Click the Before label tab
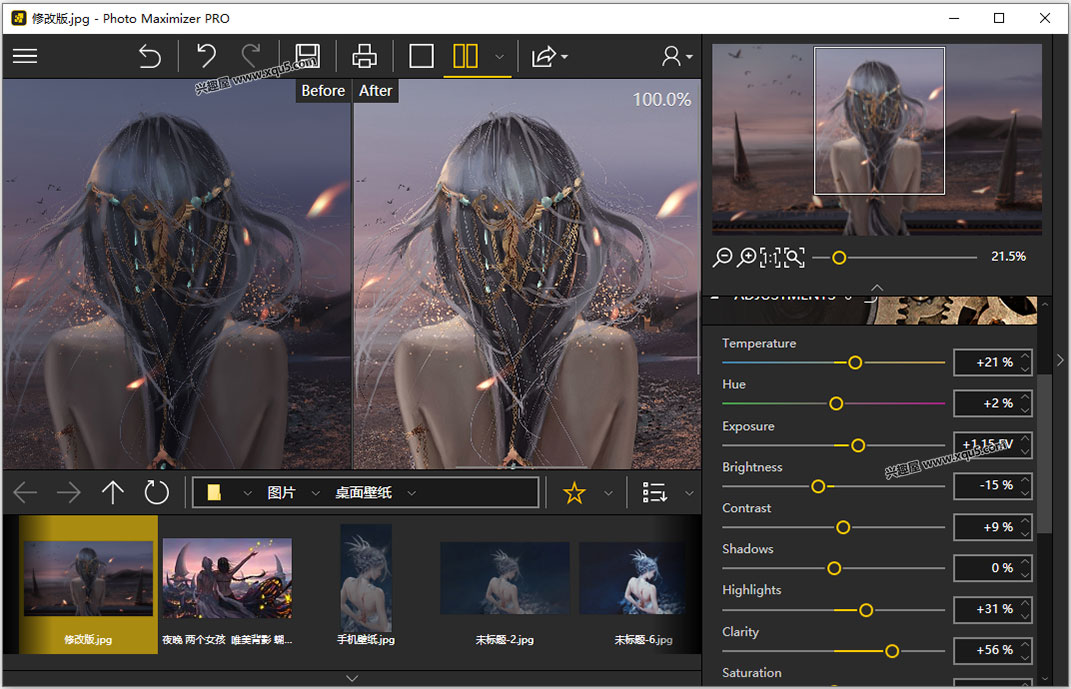The image size is (1071, 689). (323, 91)
